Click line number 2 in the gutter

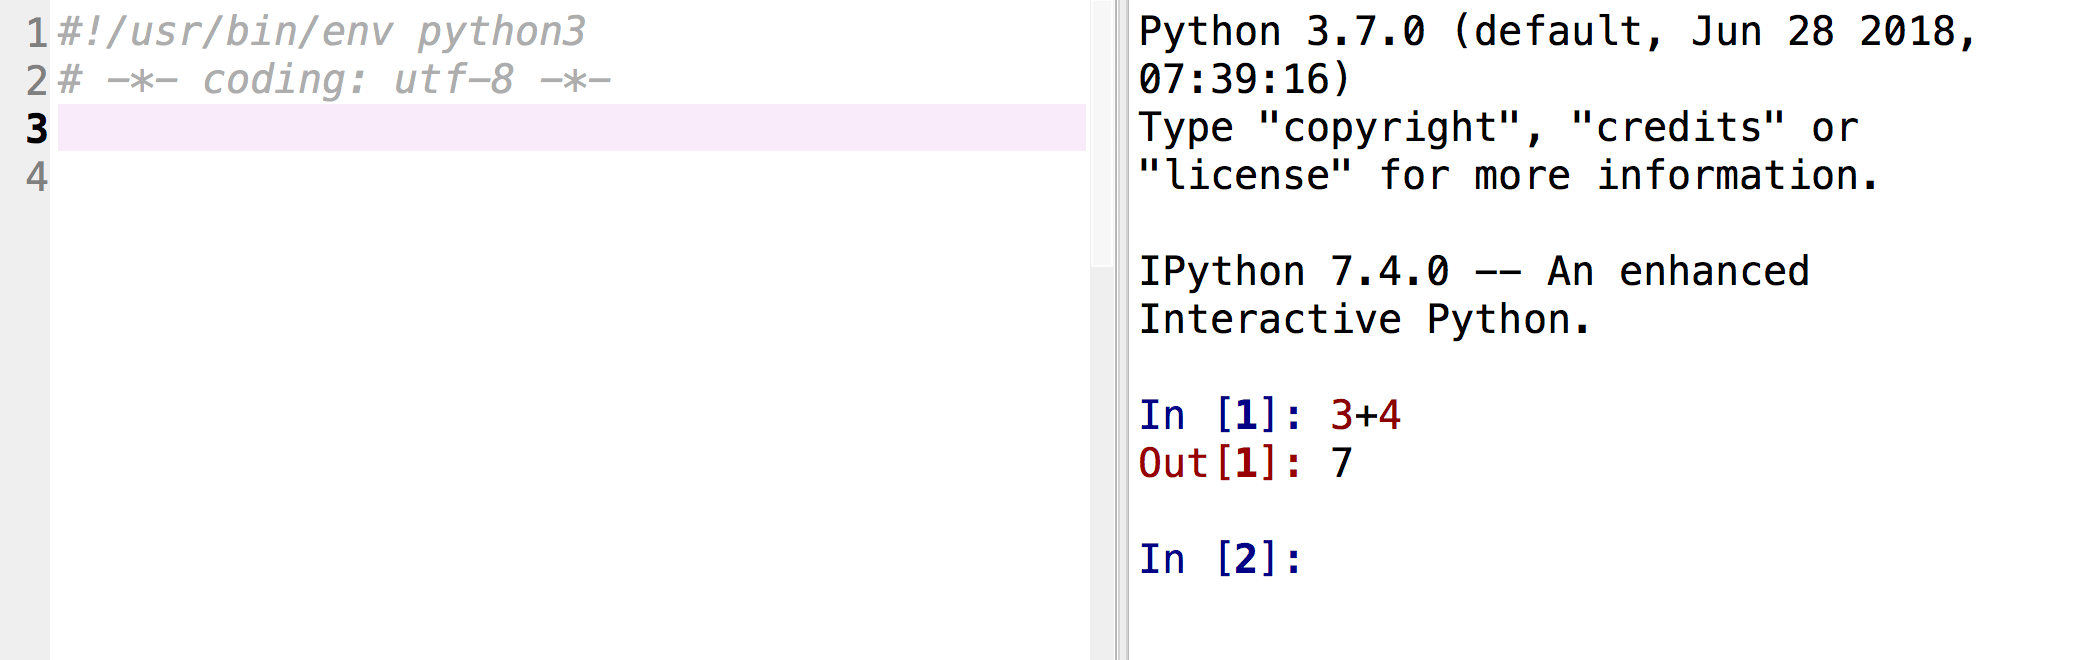pos(36,80)
